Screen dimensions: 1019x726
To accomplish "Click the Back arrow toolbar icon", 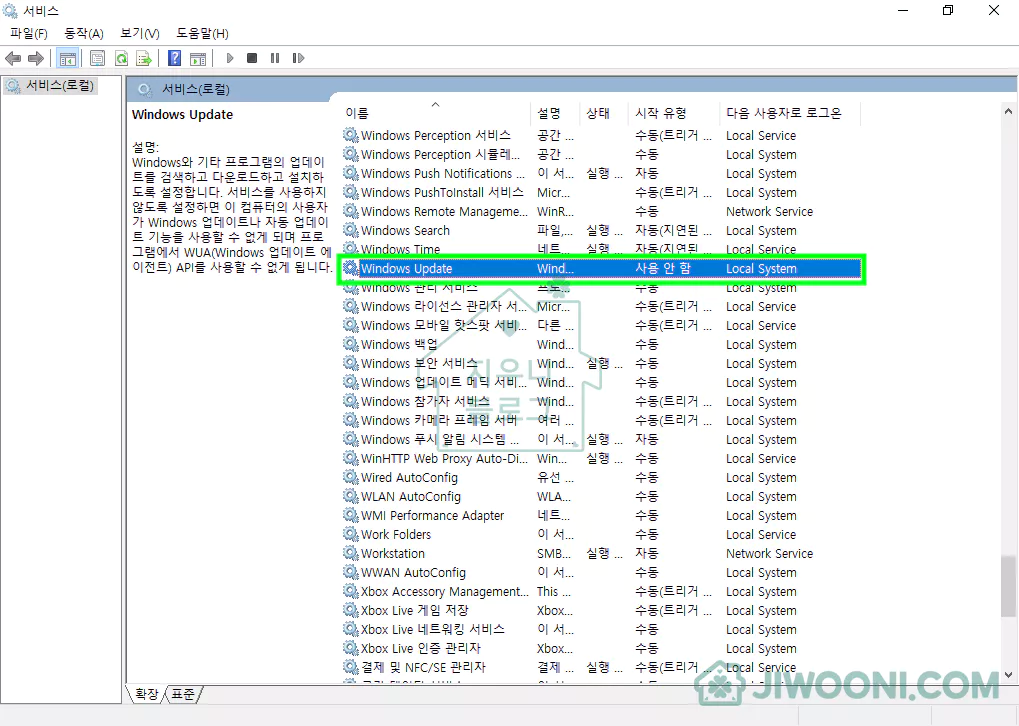I will point(13,58).
